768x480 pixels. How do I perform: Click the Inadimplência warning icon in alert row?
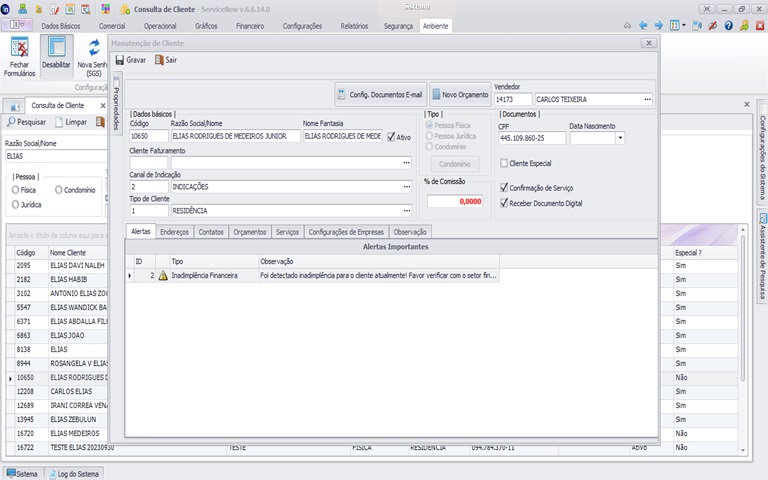click(163, 275)
